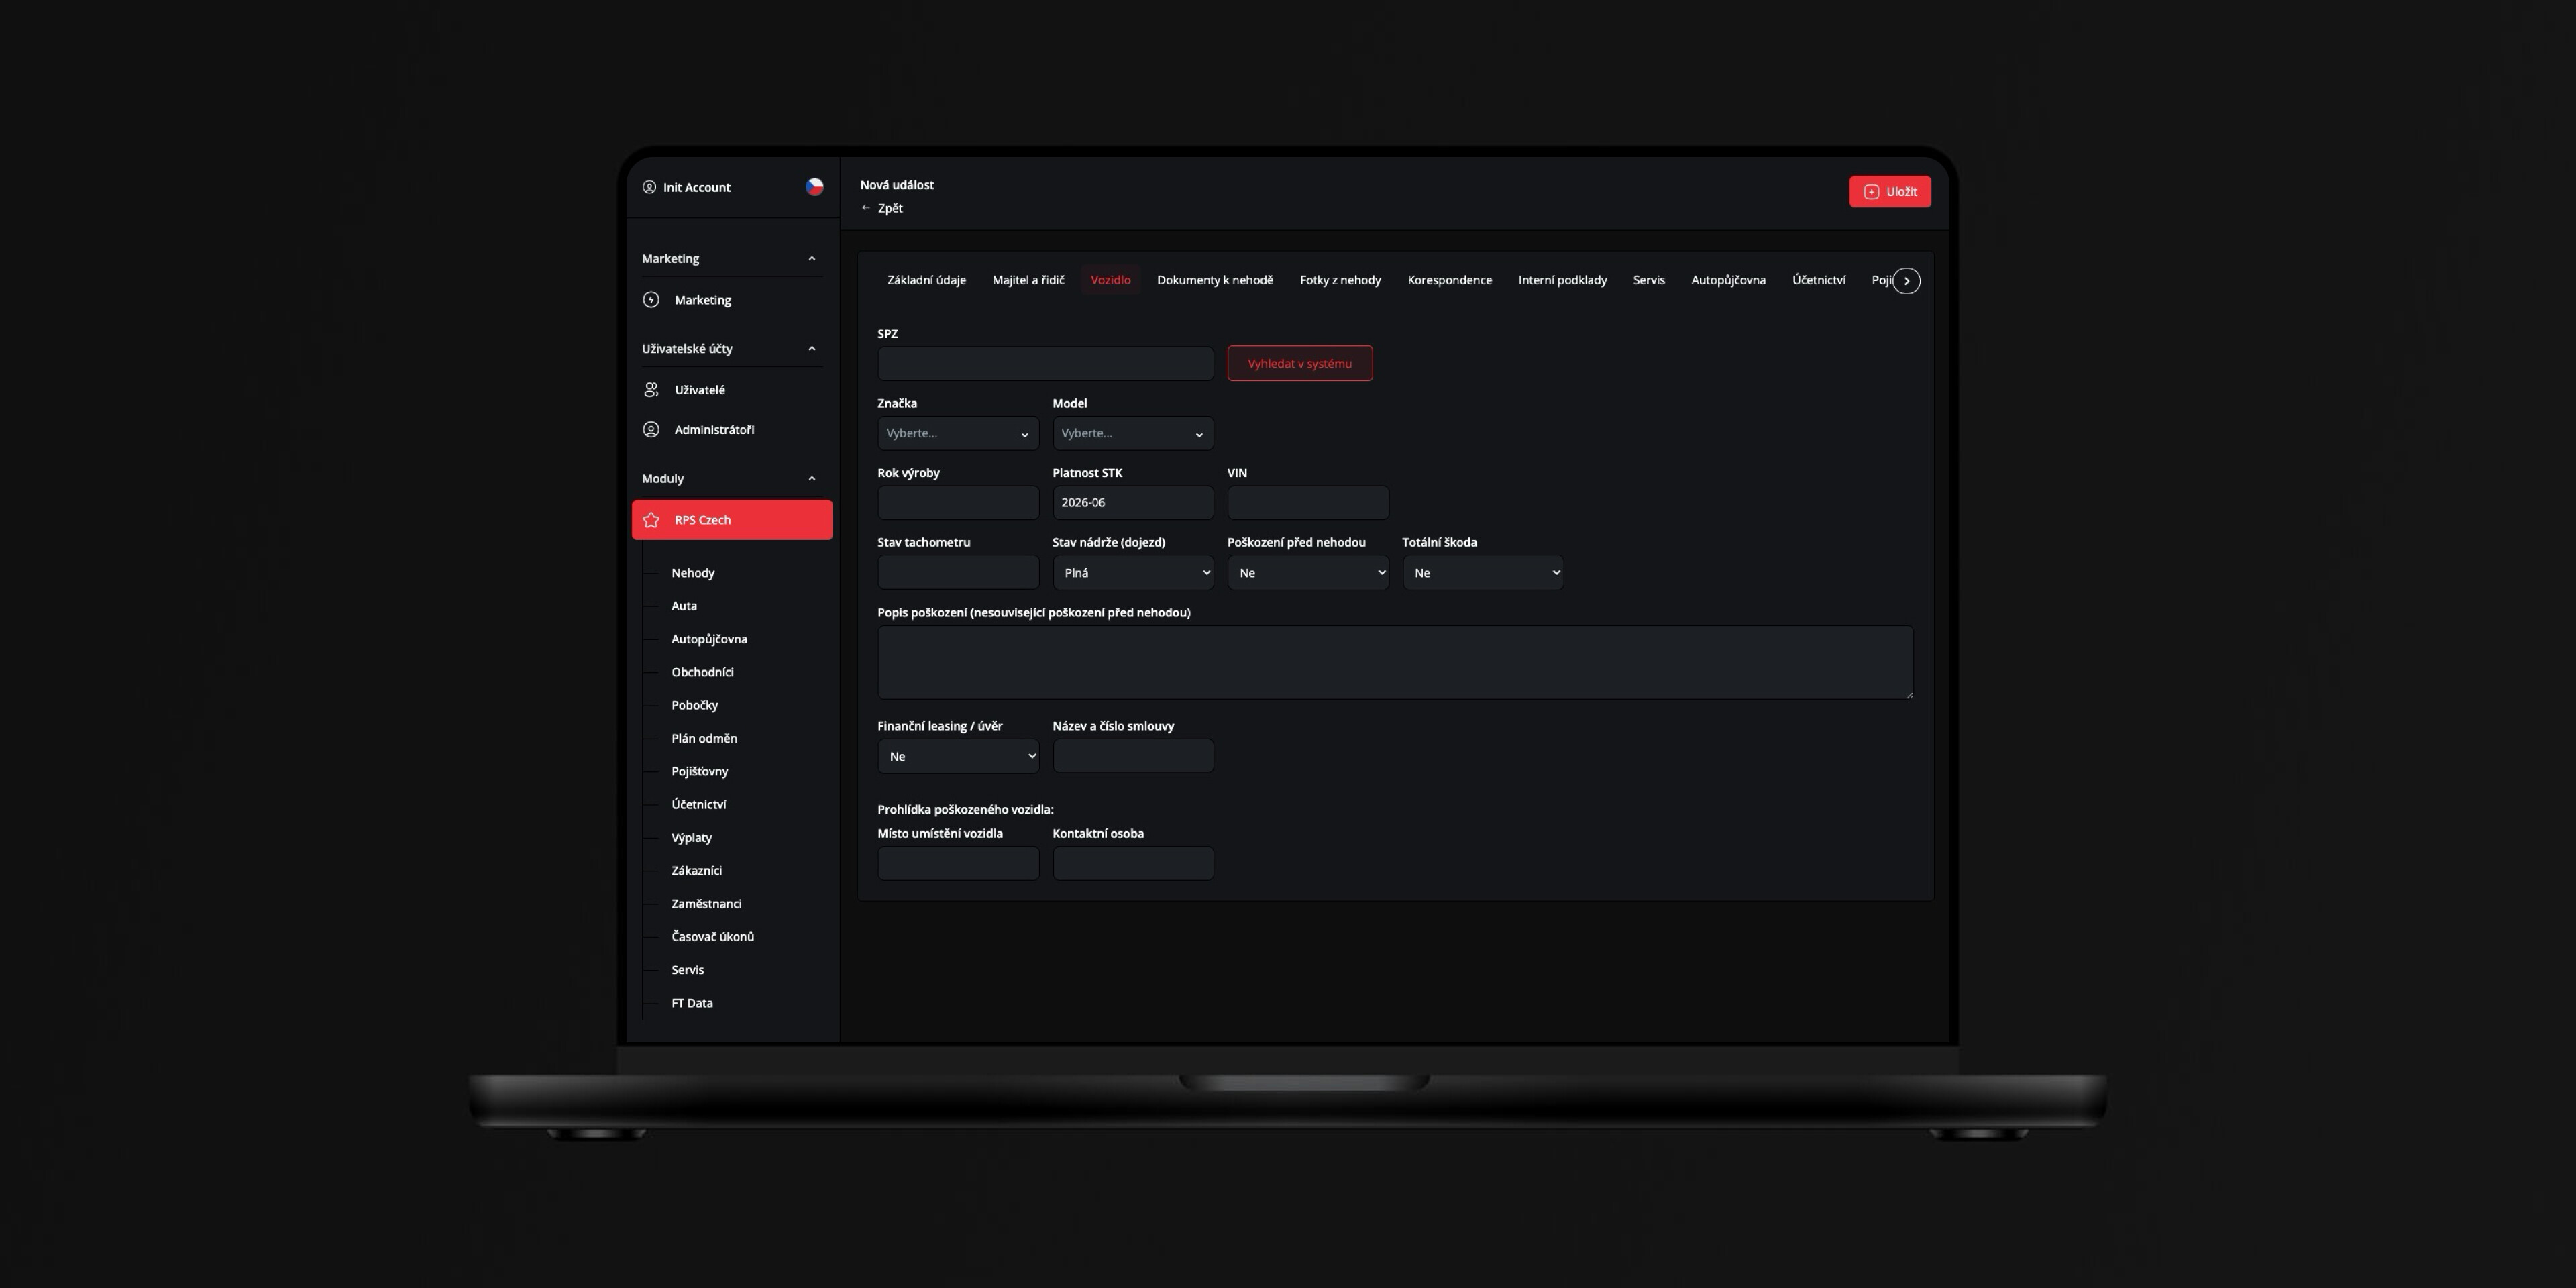This screenshot has width=2576, height=1288.
Task: Click the Czech flag language icon
Action: [814, 187]
